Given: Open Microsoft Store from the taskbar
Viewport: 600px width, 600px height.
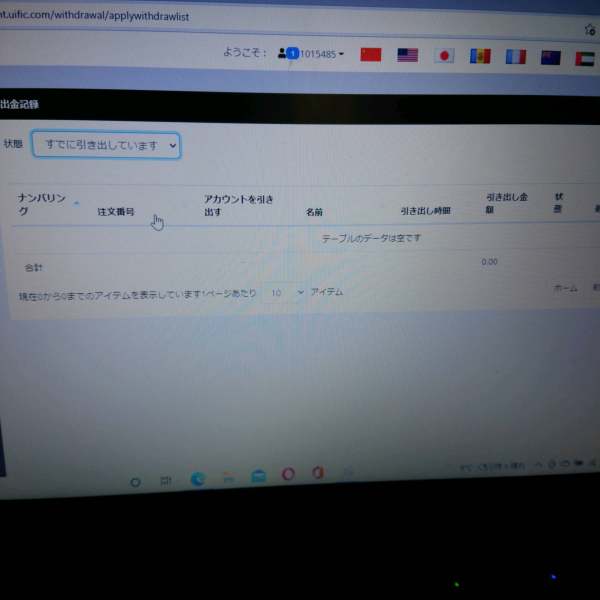Looking at the screenshot, I should (x=259, y=476).
